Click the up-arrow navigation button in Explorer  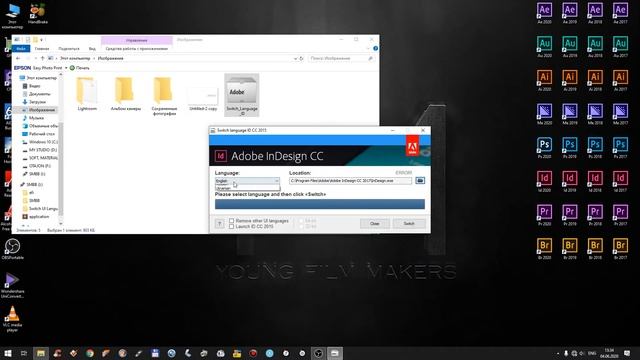[x=42, y=58]
